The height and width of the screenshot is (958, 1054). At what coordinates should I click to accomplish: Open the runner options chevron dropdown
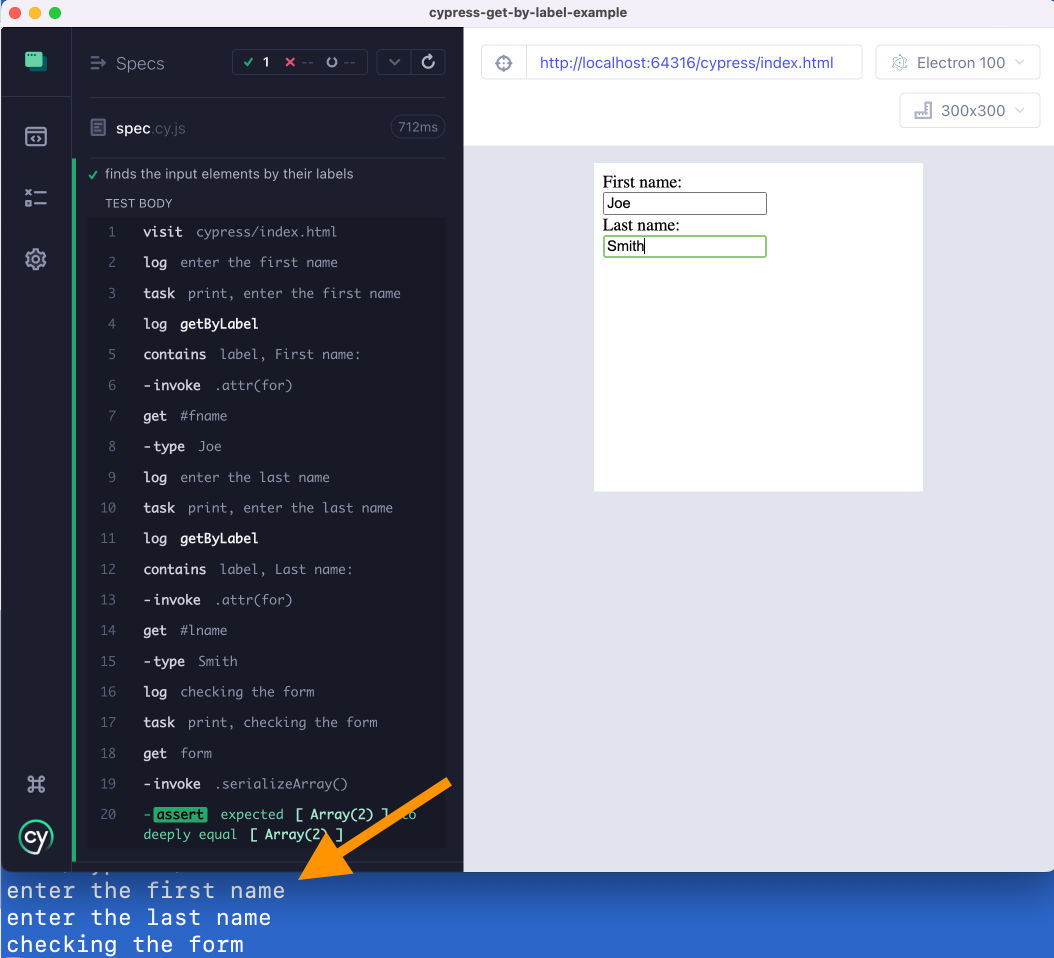pos(394,63)
